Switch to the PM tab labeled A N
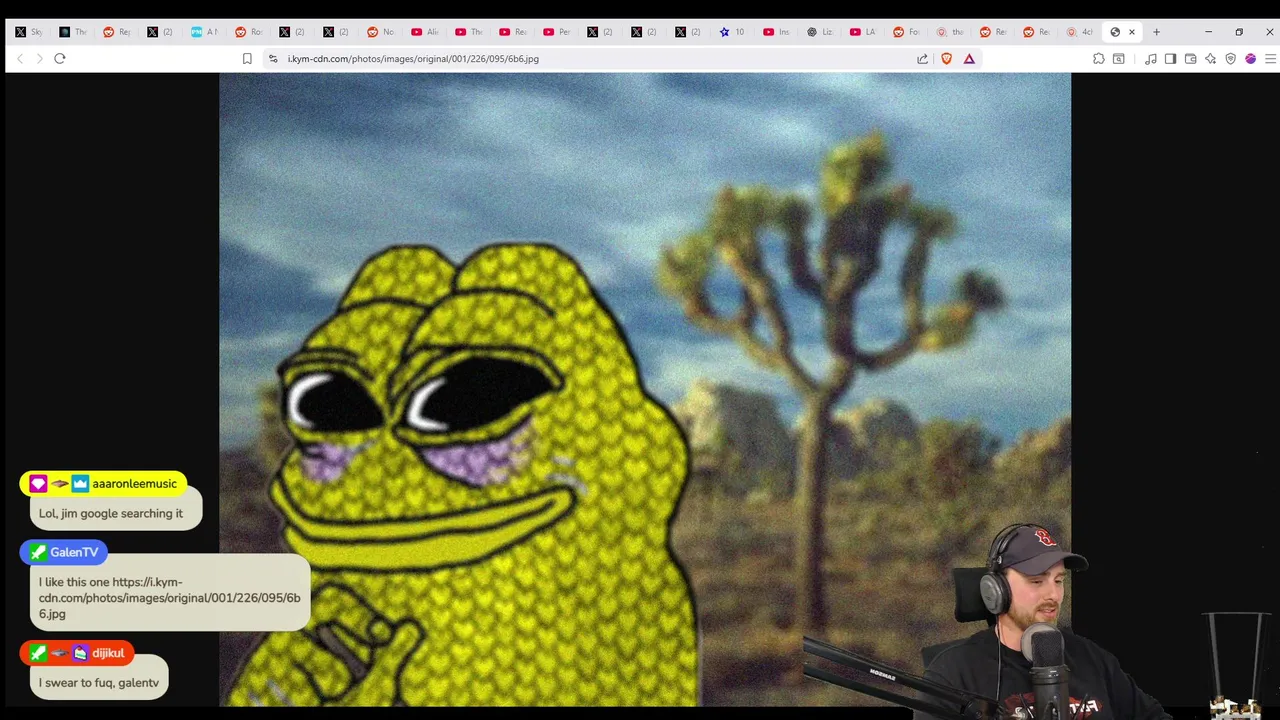 (204, 32)
